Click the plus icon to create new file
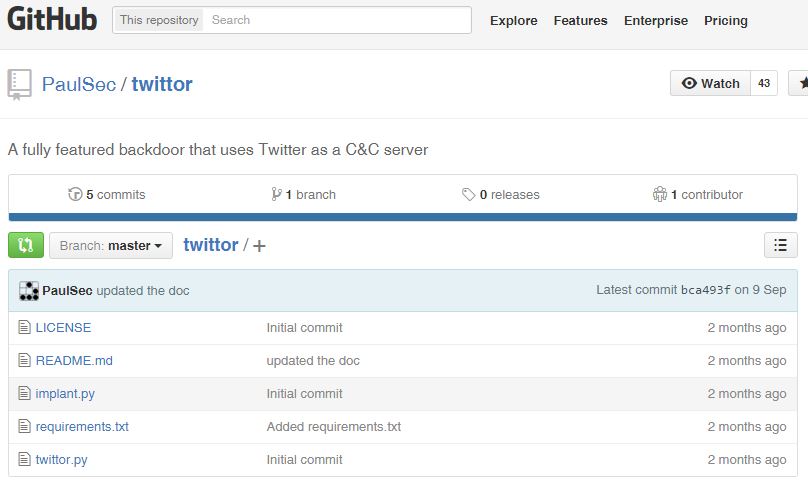The height and width of the screenshot is (482, 808). tap(260, 246)
